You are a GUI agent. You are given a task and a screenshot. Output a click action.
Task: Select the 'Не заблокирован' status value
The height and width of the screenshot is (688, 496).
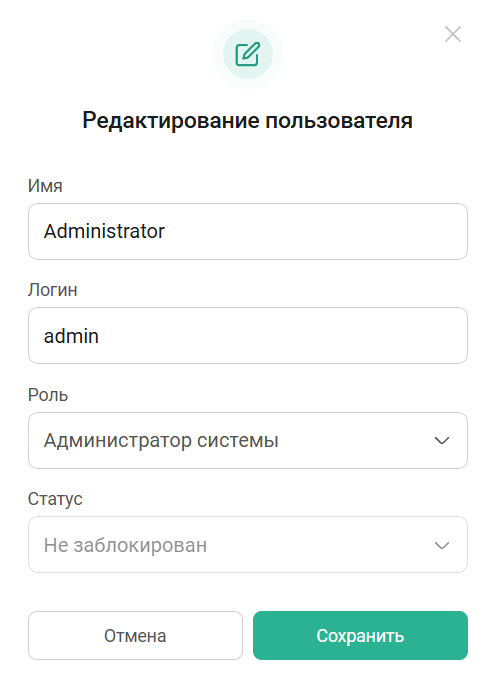pos(125,545)
